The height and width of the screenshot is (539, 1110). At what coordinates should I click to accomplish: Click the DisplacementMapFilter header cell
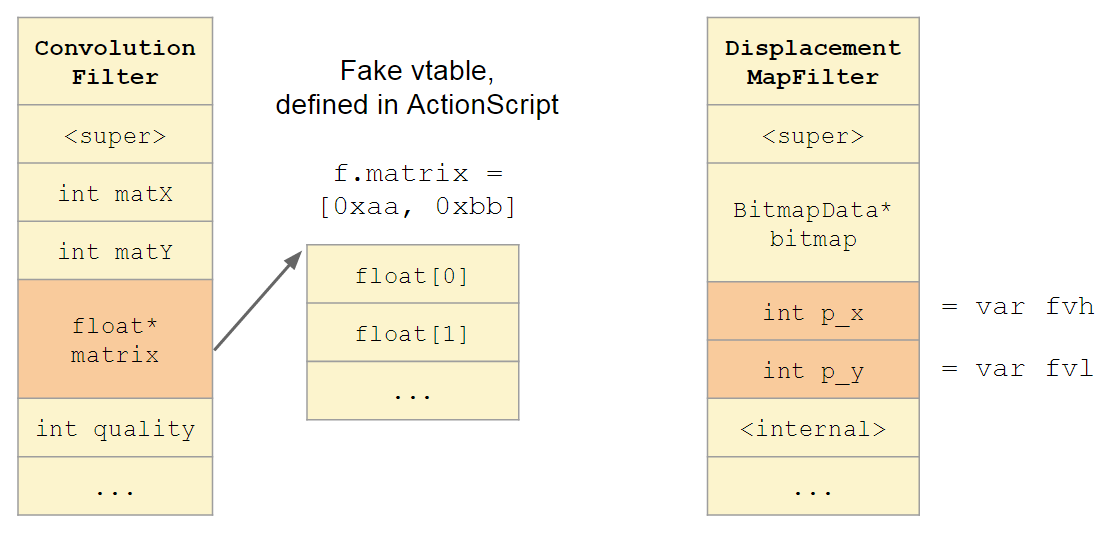[812, 61]
